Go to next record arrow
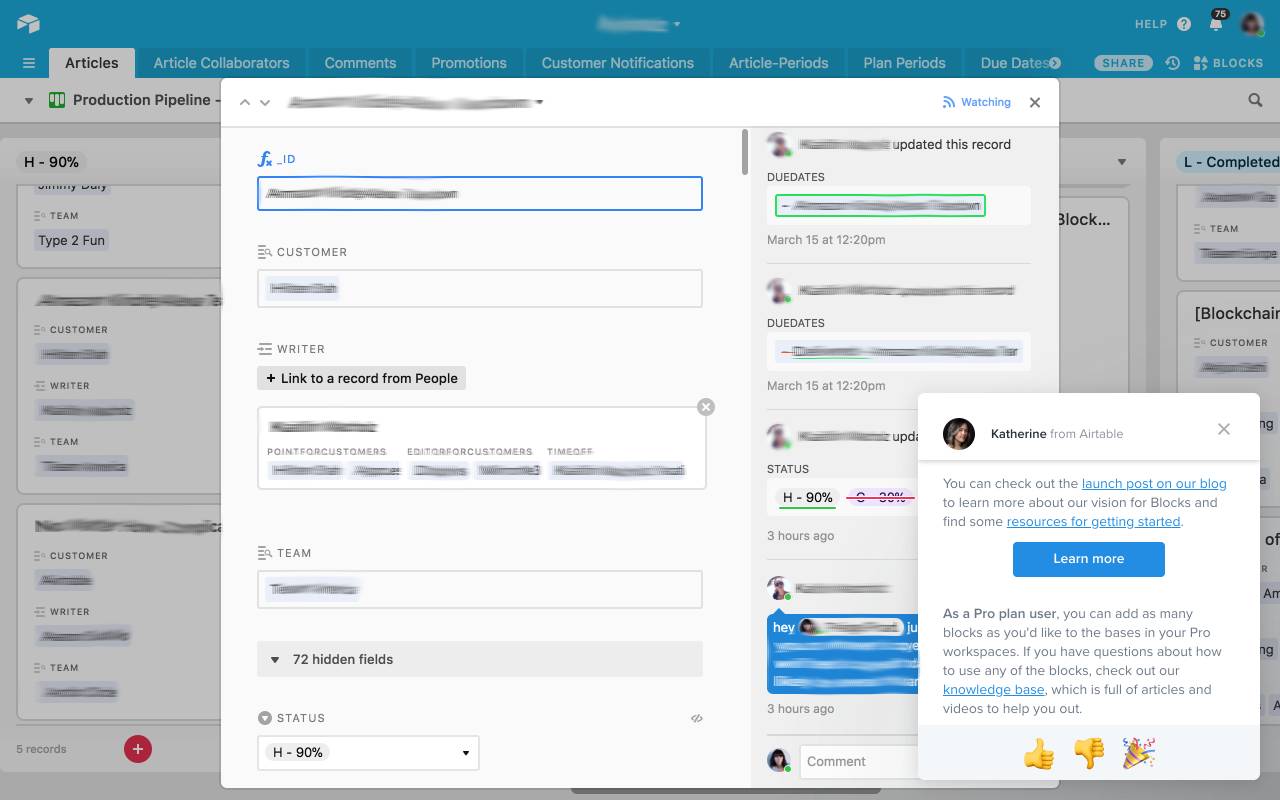1280x800 pixels. pos(265,102)
